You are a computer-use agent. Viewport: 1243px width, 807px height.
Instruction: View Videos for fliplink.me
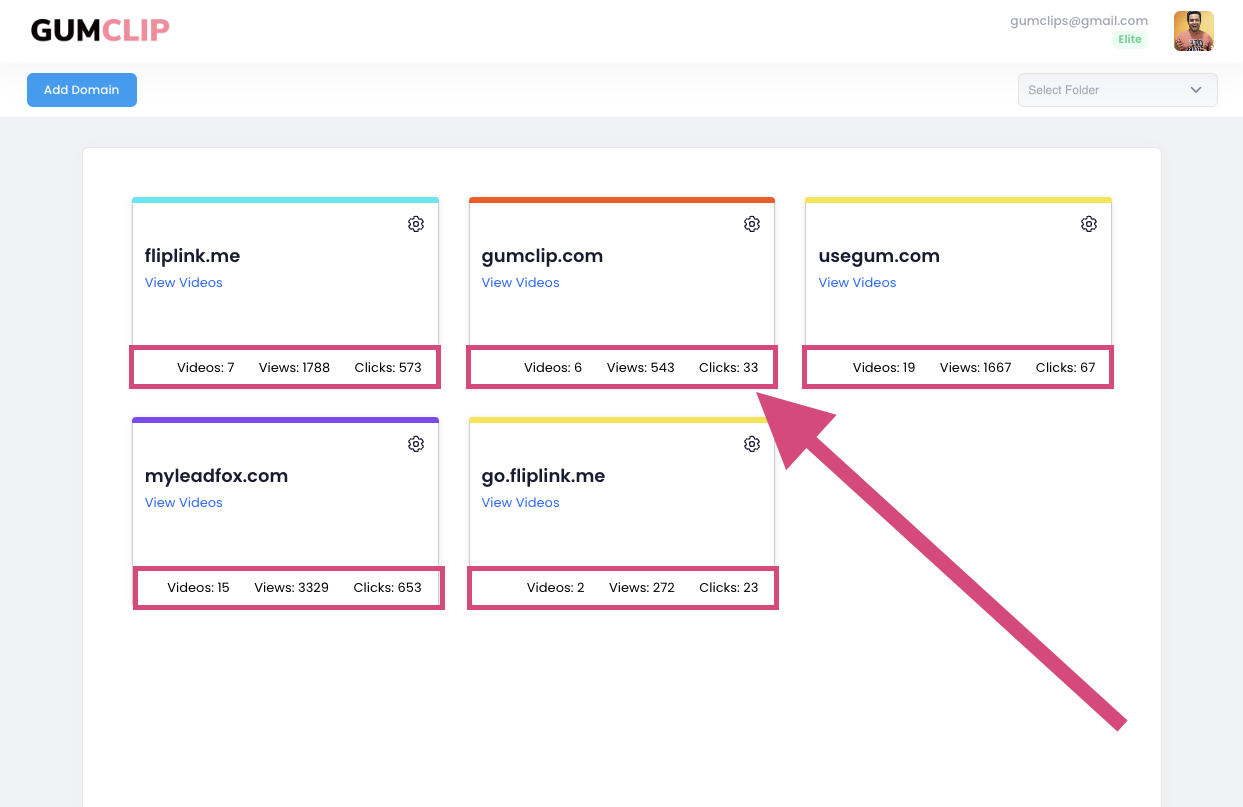(x=184, y=283)
